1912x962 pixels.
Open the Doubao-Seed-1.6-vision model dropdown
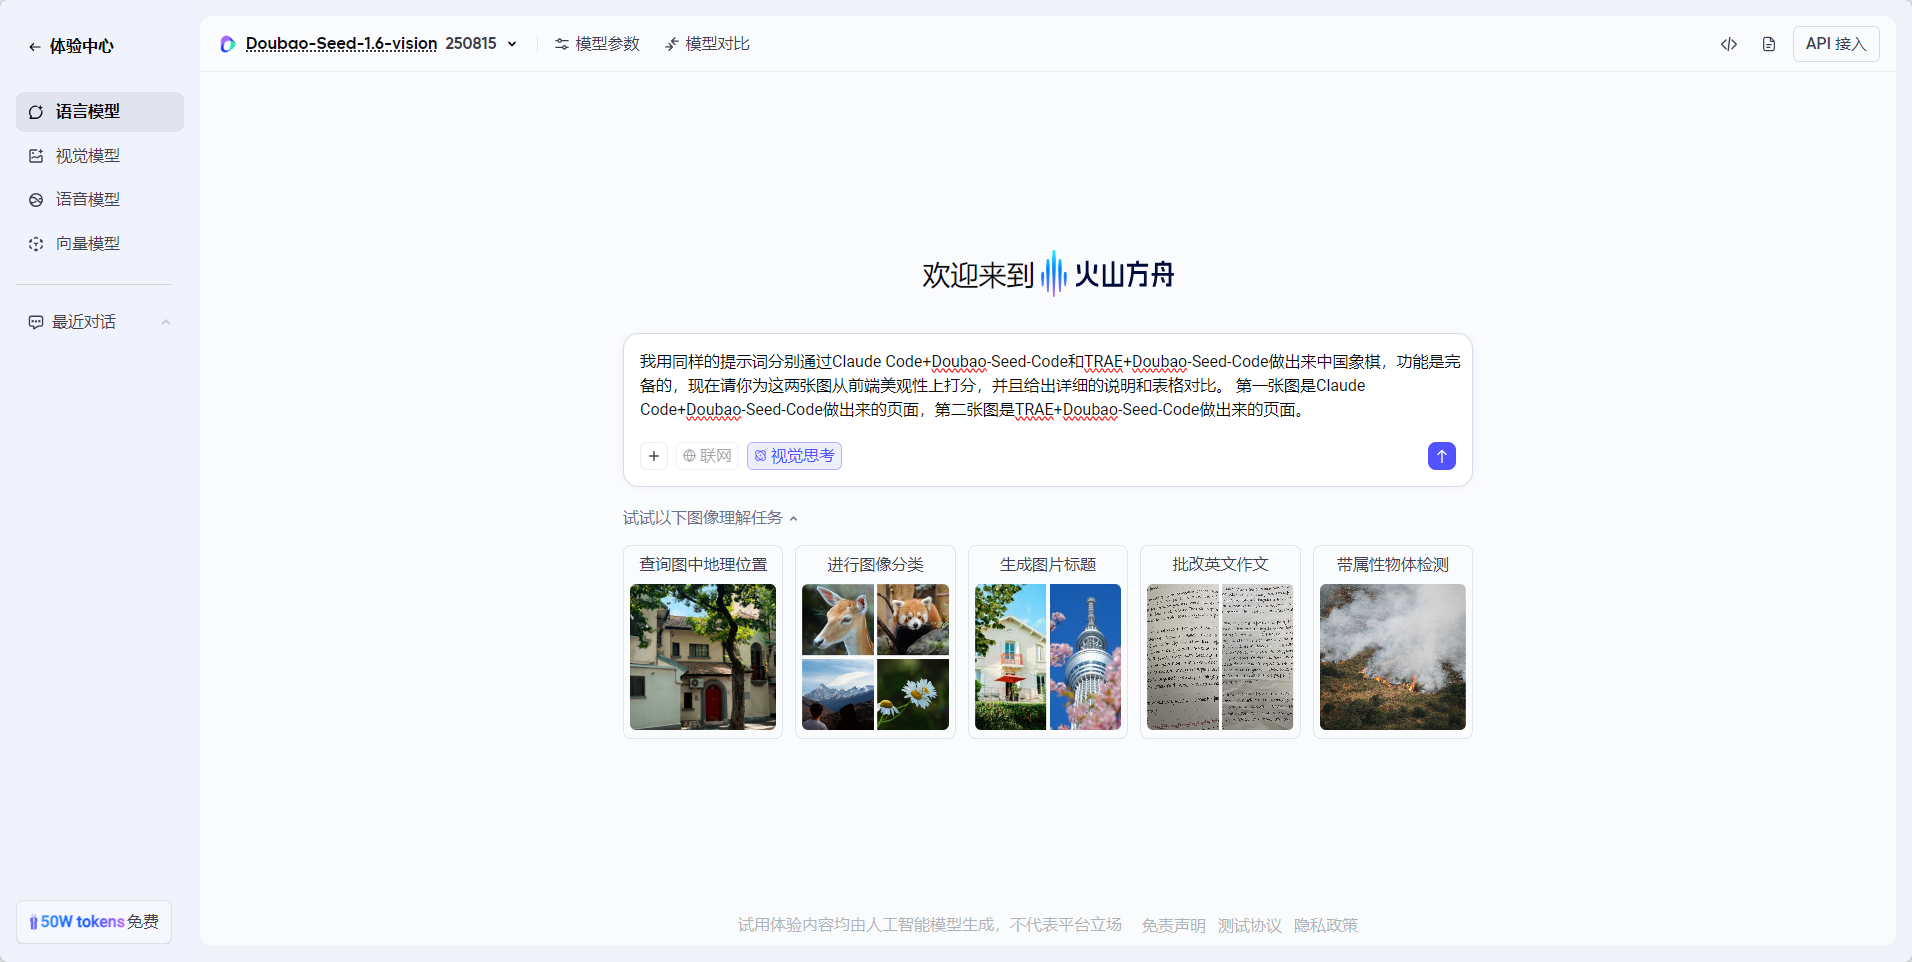pos(513,44)
